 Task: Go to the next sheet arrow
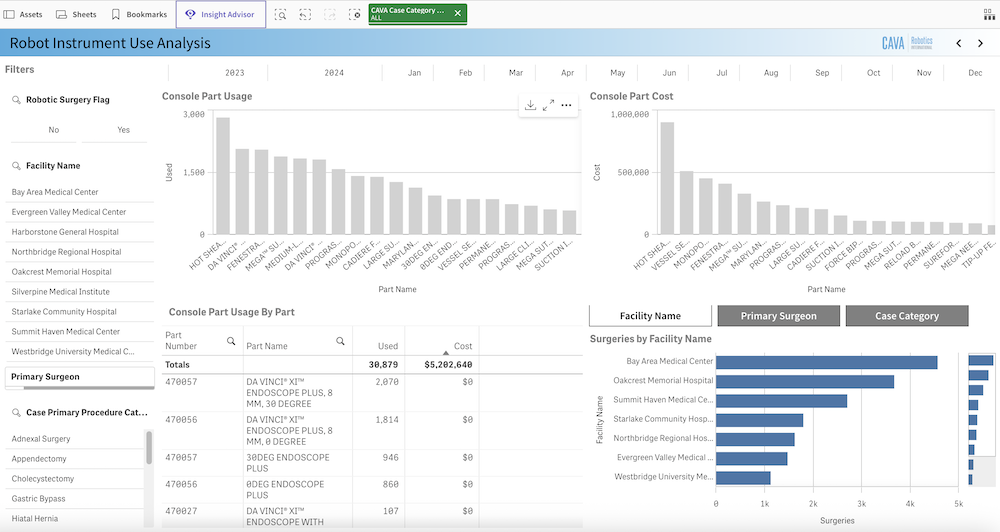(x=979, y=43)
